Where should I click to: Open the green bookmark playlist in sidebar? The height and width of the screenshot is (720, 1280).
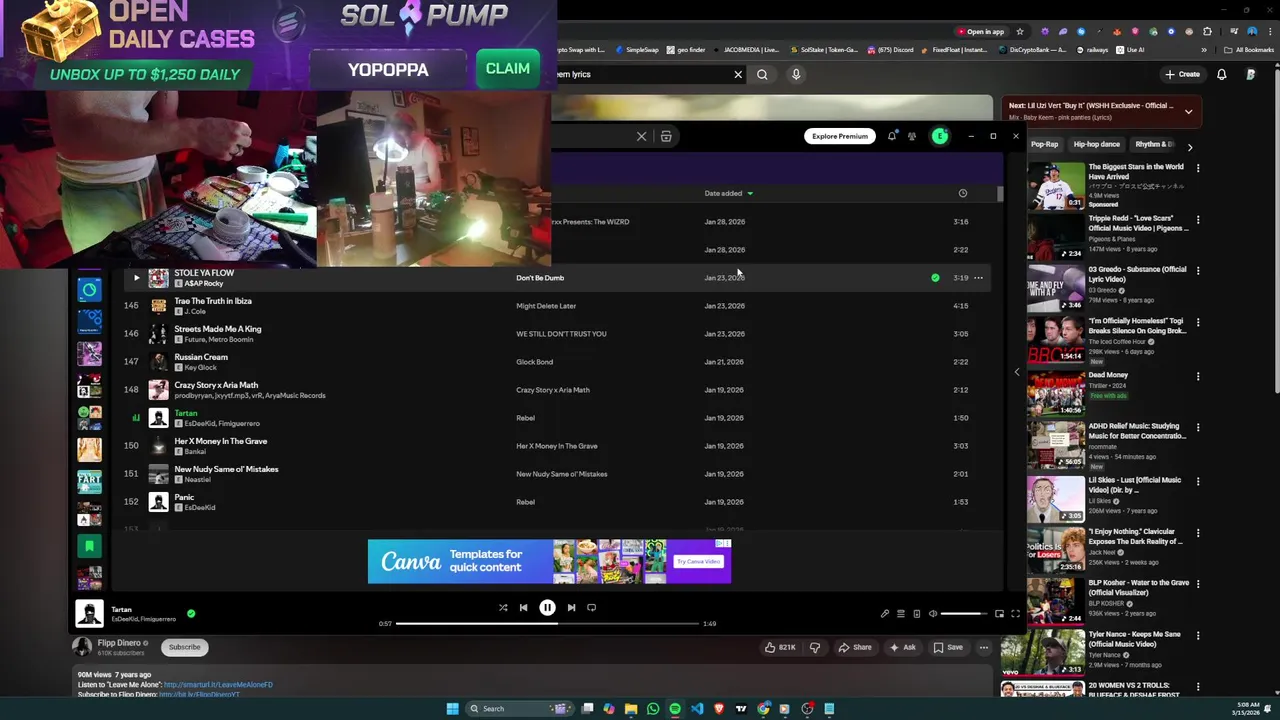(x=89, y=545)
